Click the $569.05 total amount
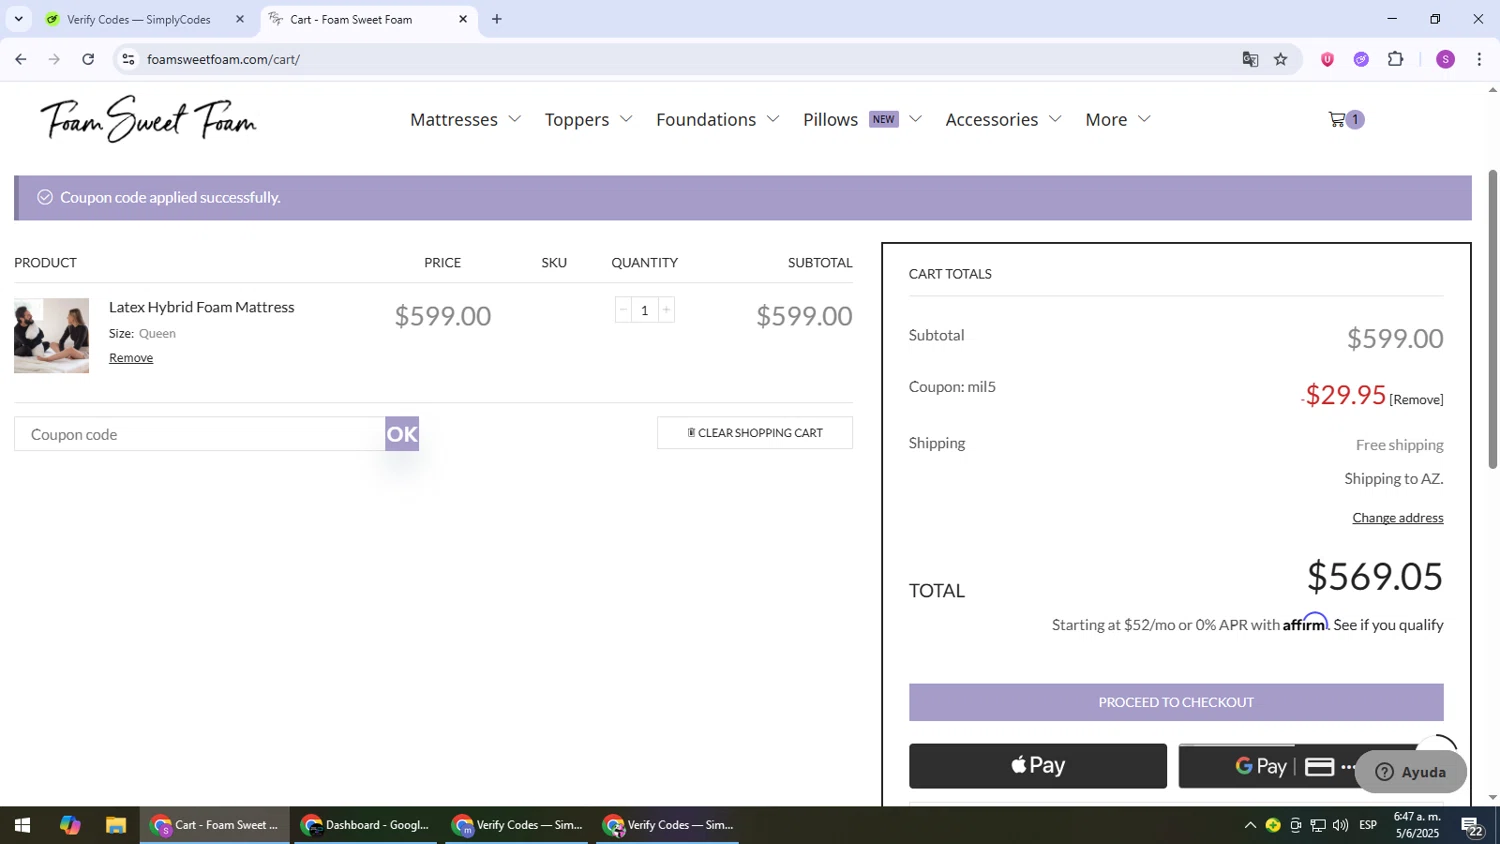Viewport: 1500px width, 844px height. point(1375,577)
